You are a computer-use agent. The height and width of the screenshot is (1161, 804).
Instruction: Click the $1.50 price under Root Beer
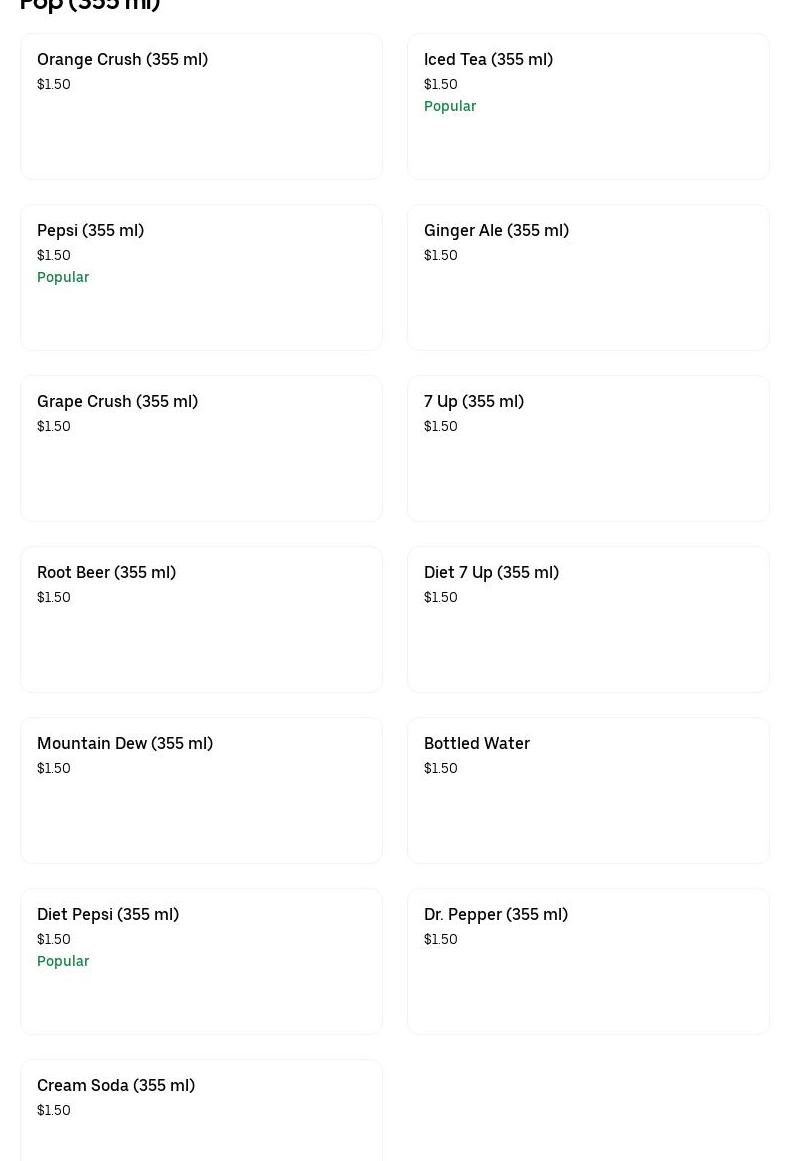click(54, 597)
